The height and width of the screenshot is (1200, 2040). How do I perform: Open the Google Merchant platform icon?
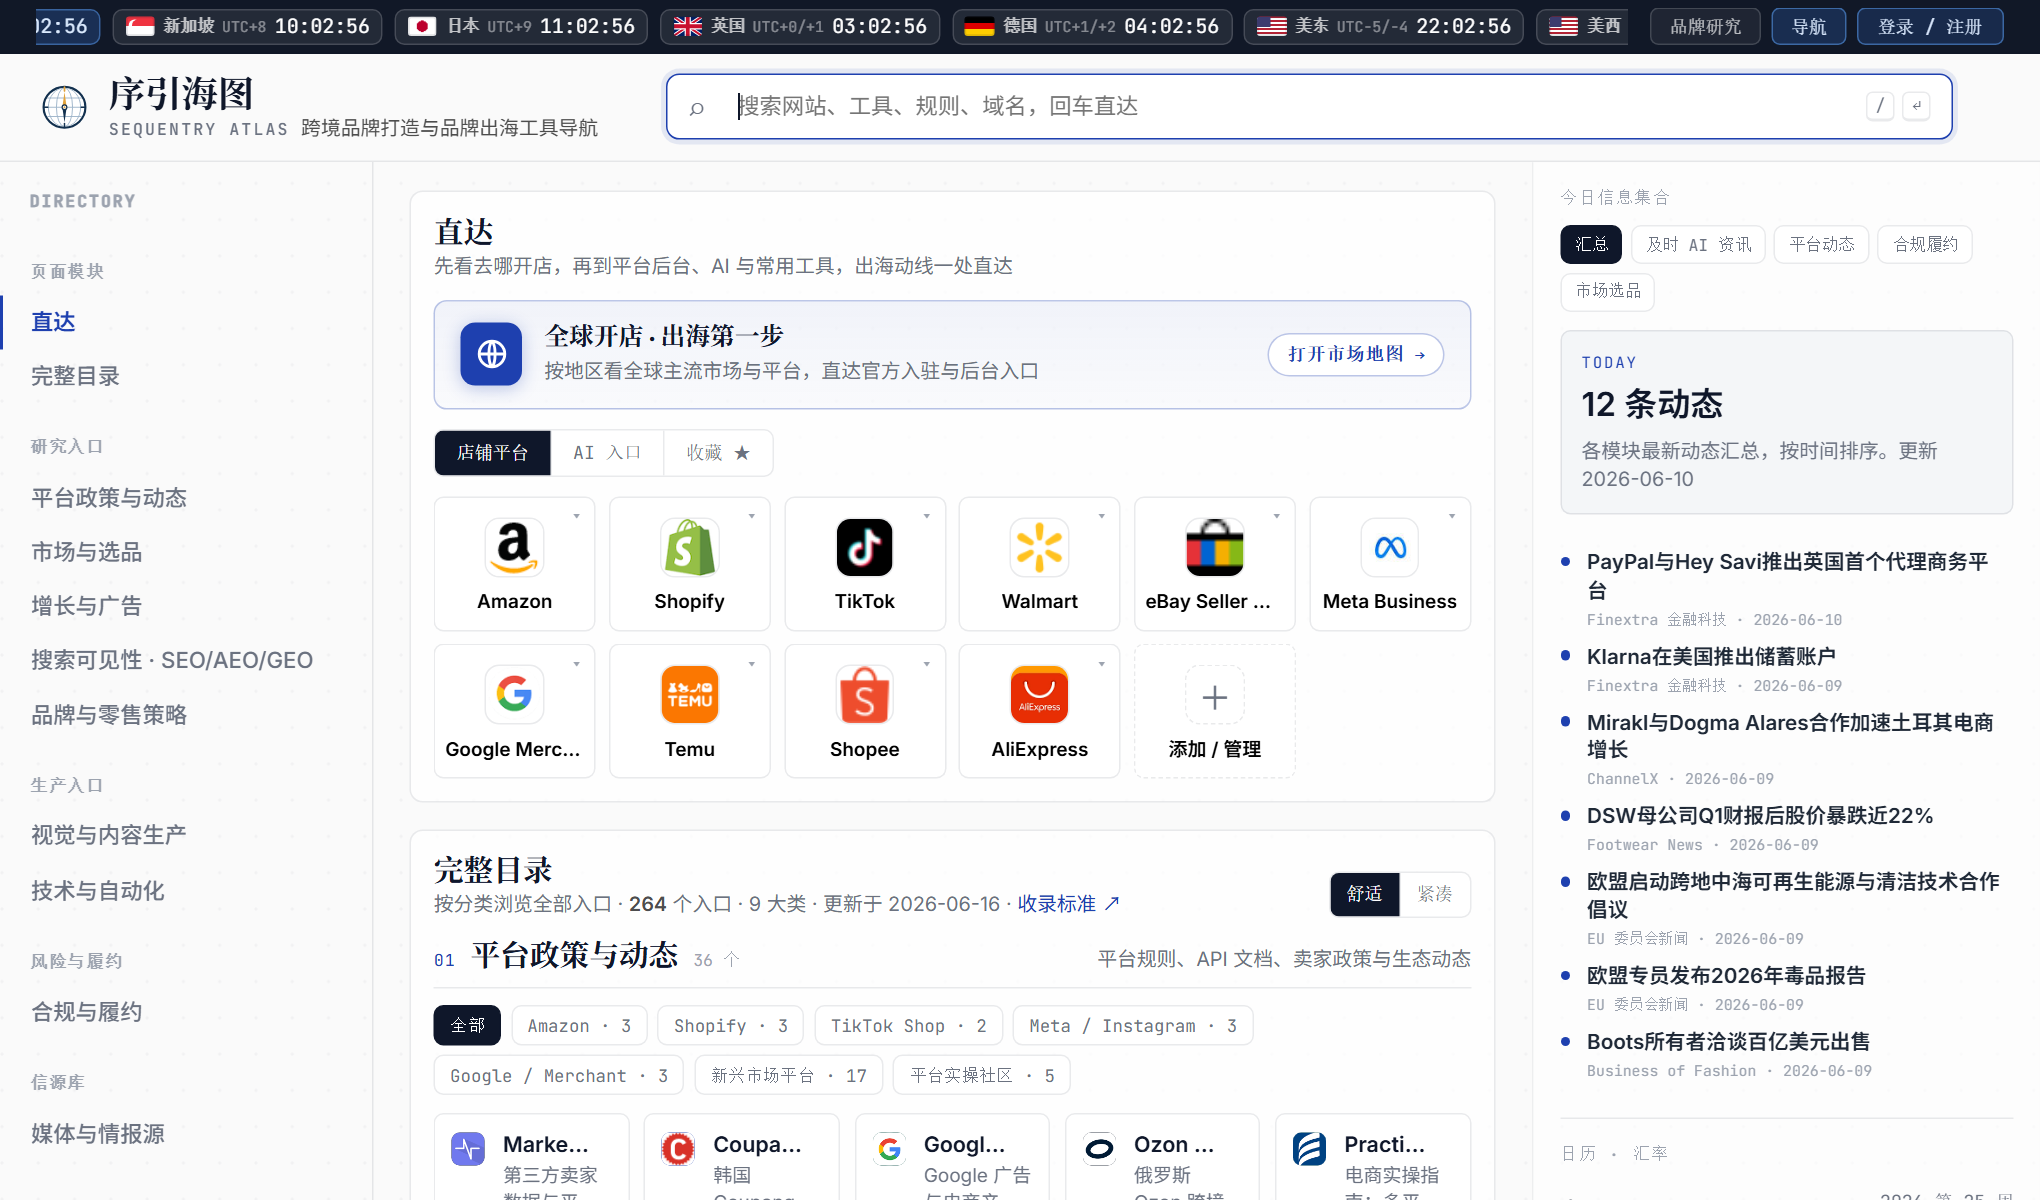click(514, 694)
